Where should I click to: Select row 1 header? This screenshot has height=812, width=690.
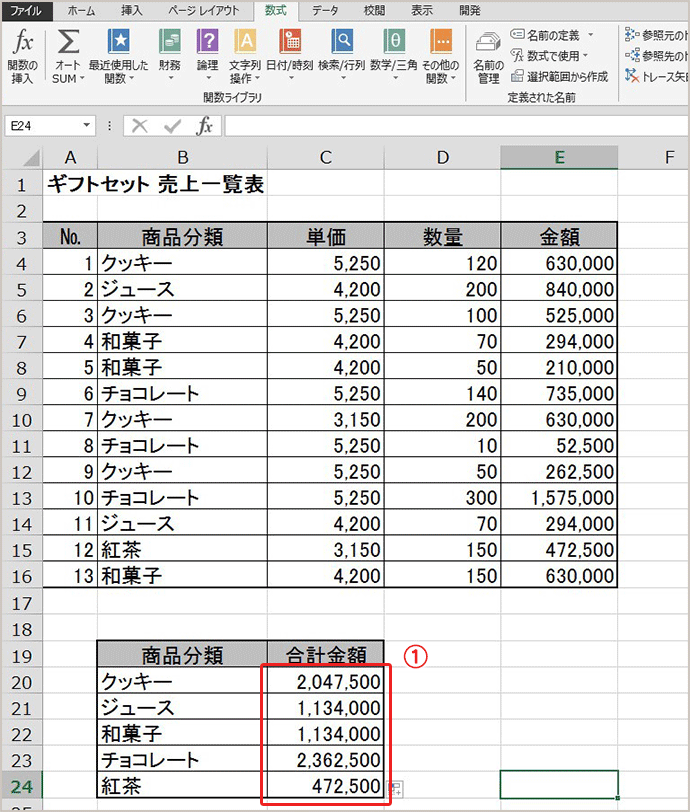pos(22,184)
